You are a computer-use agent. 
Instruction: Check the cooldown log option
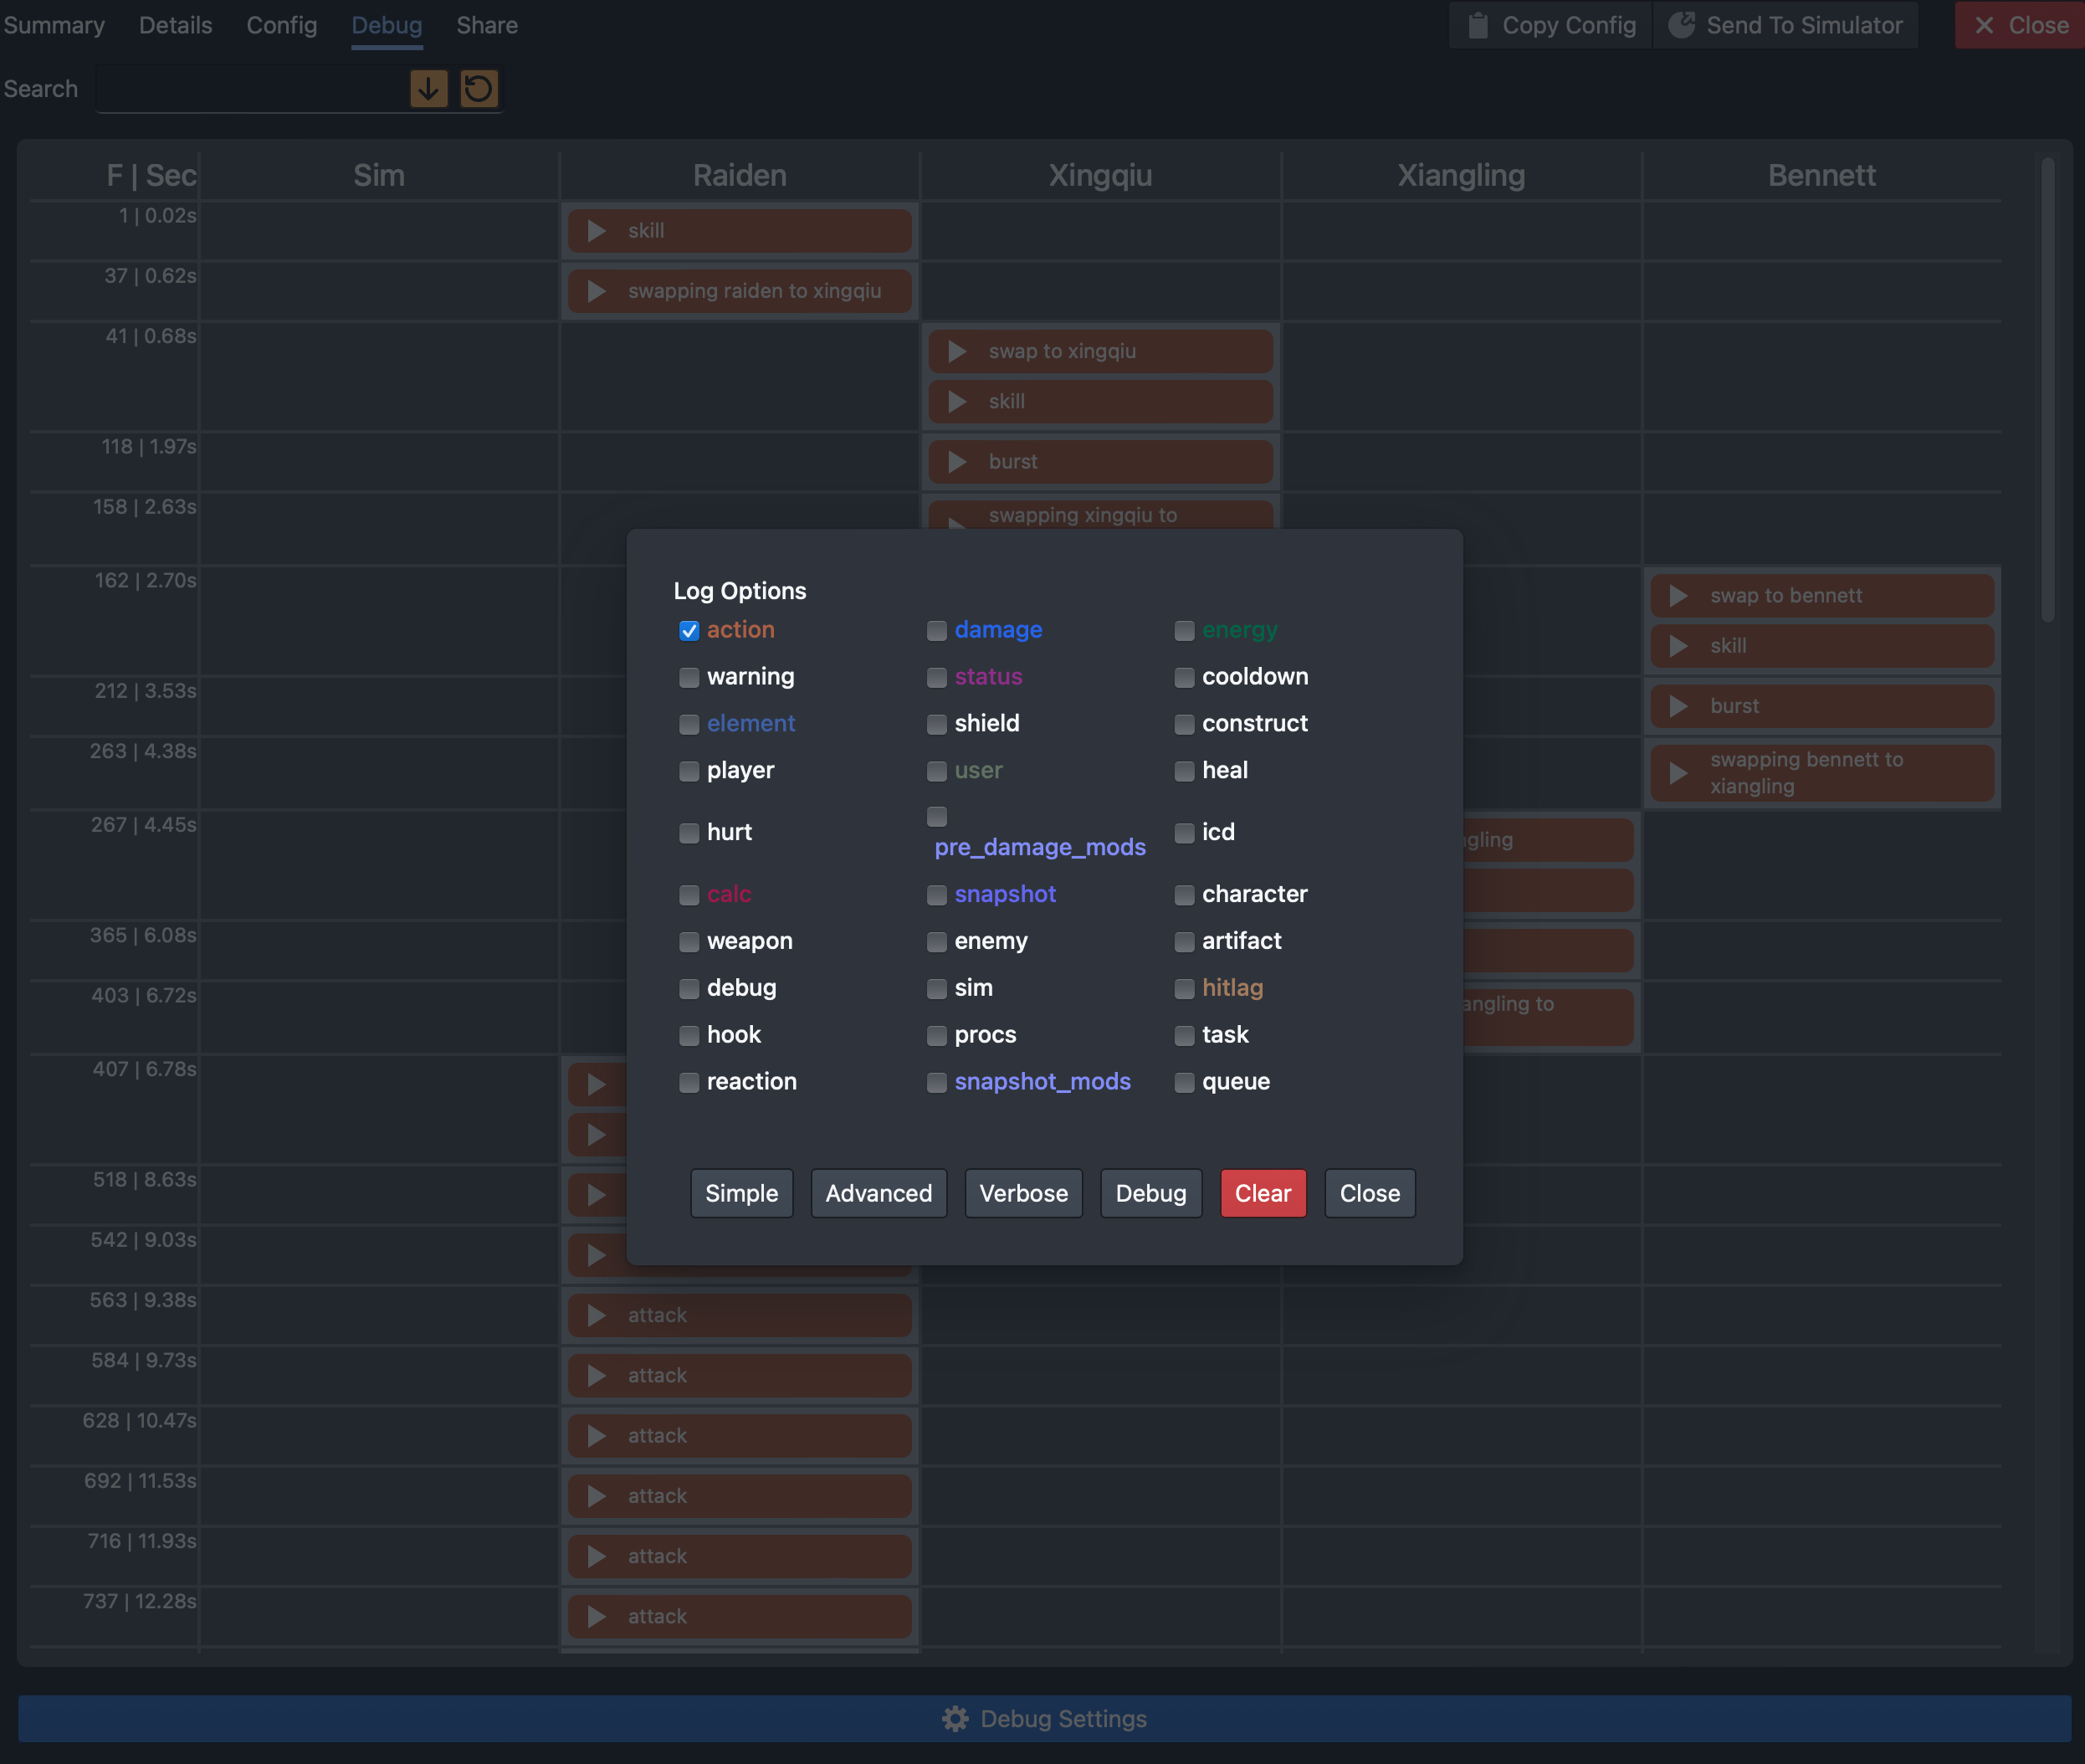1184,678
